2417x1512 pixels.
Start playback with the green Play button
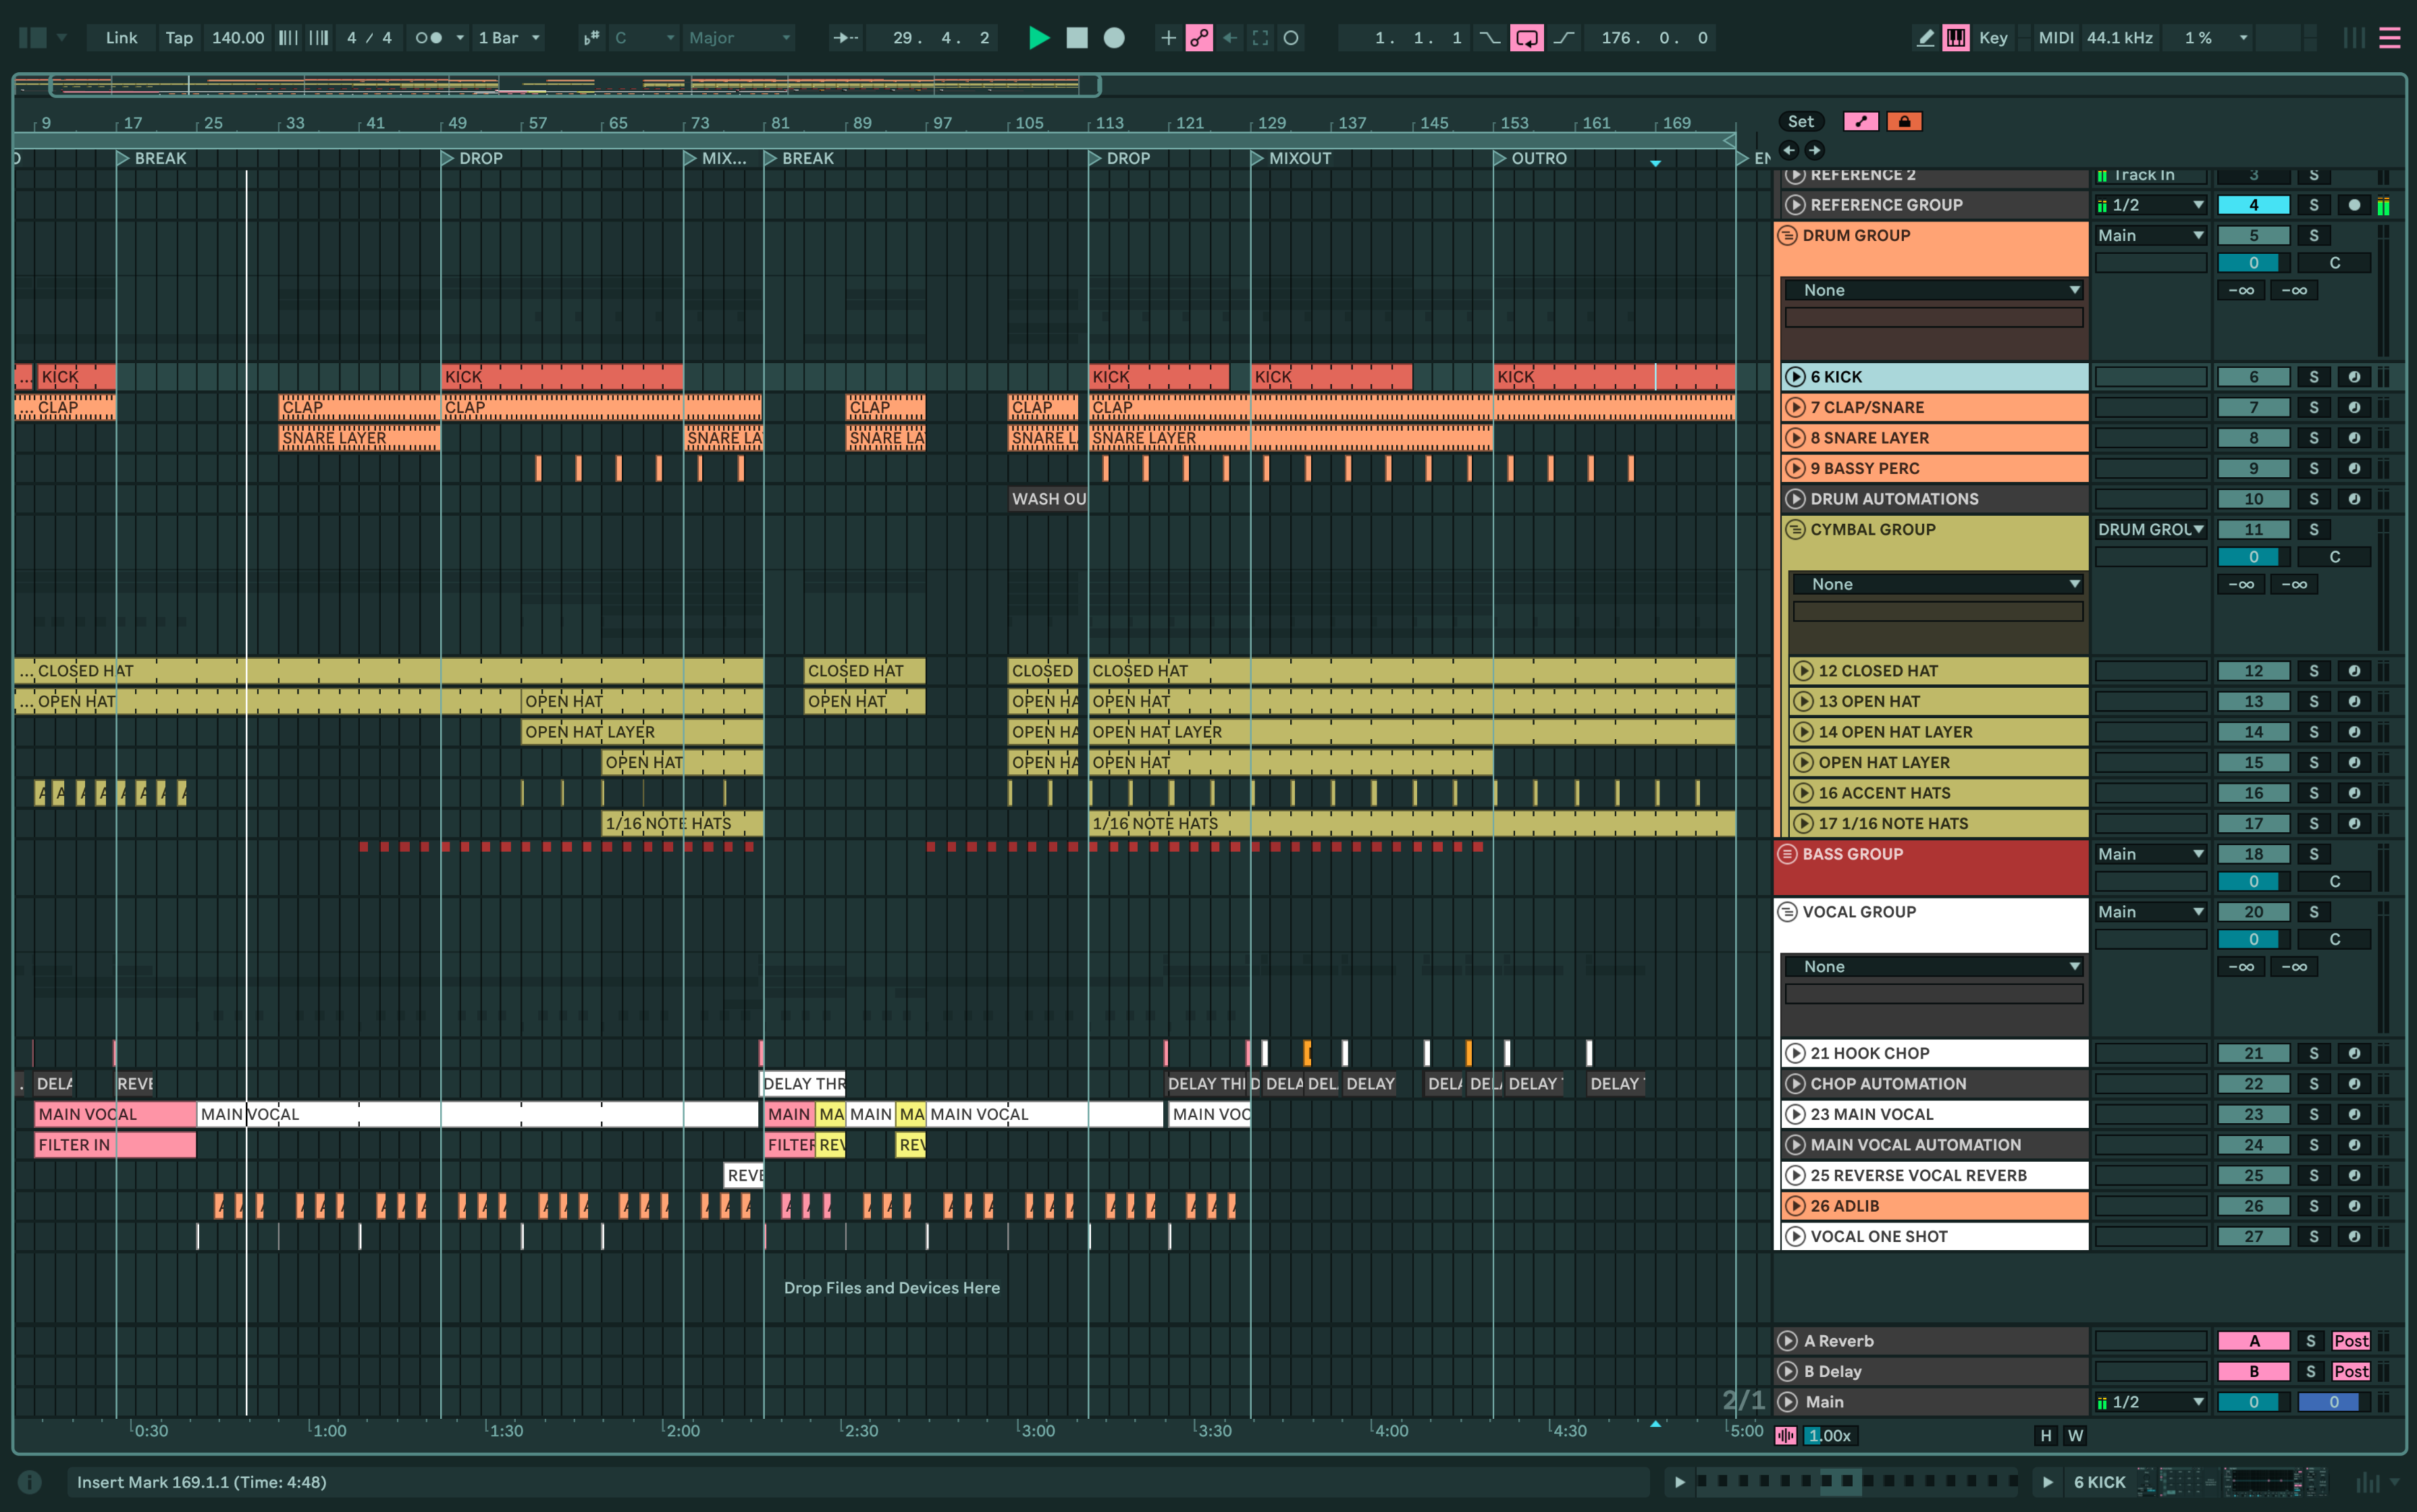click(1039, 38)
